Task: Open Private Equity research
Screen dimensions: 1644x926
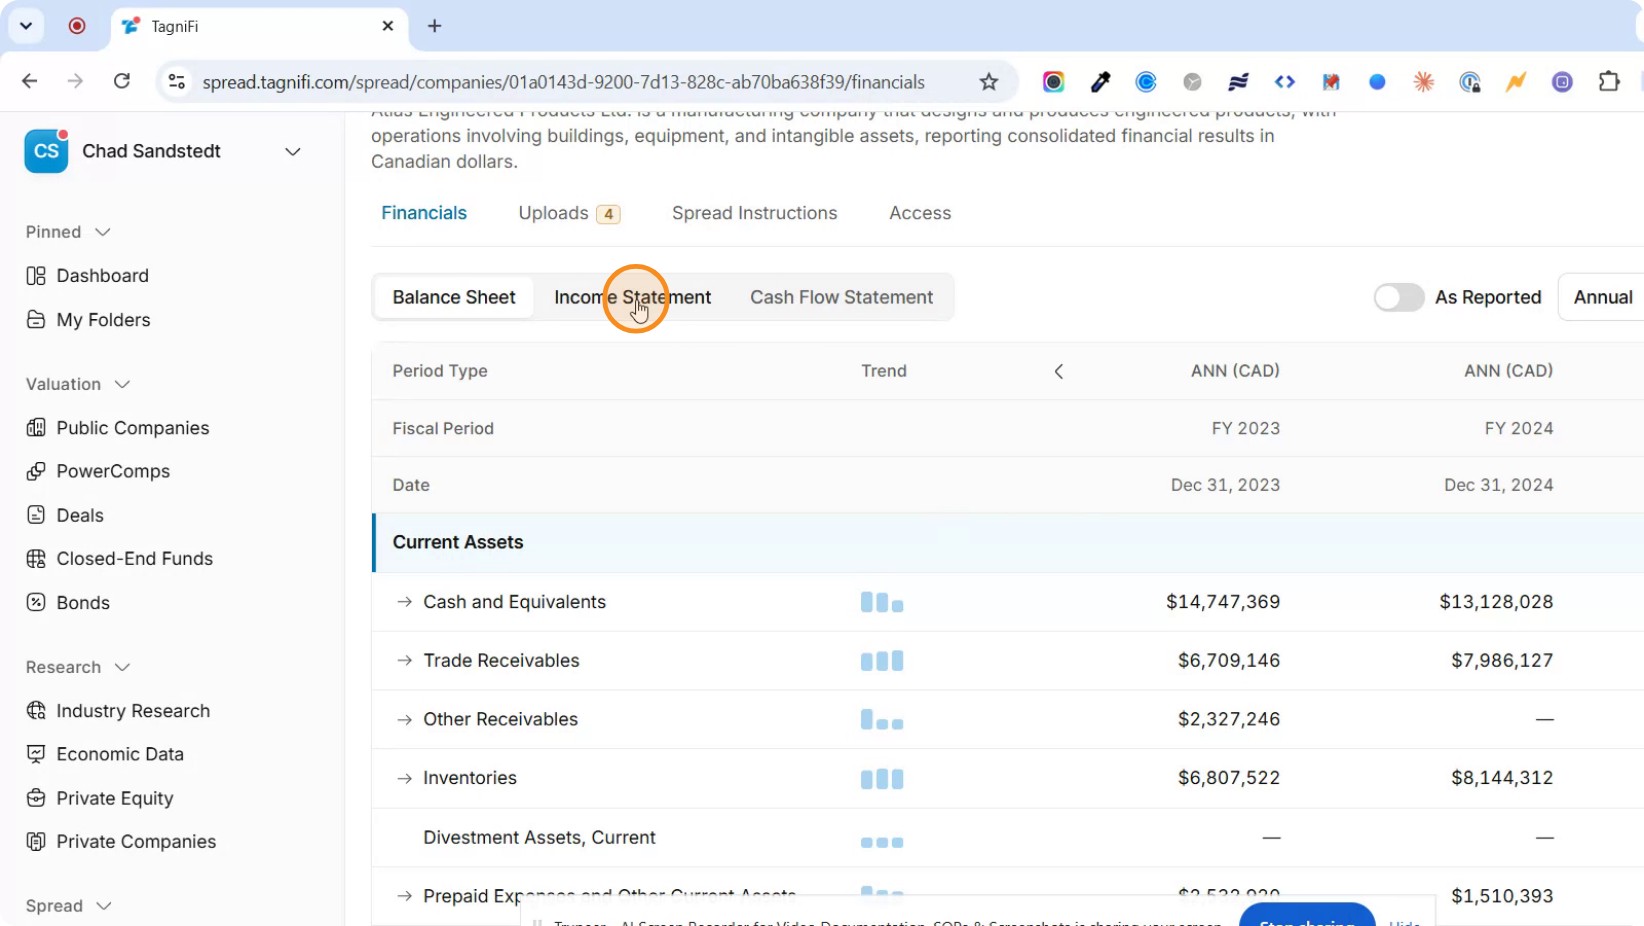Action: click(x=100, y=798)
